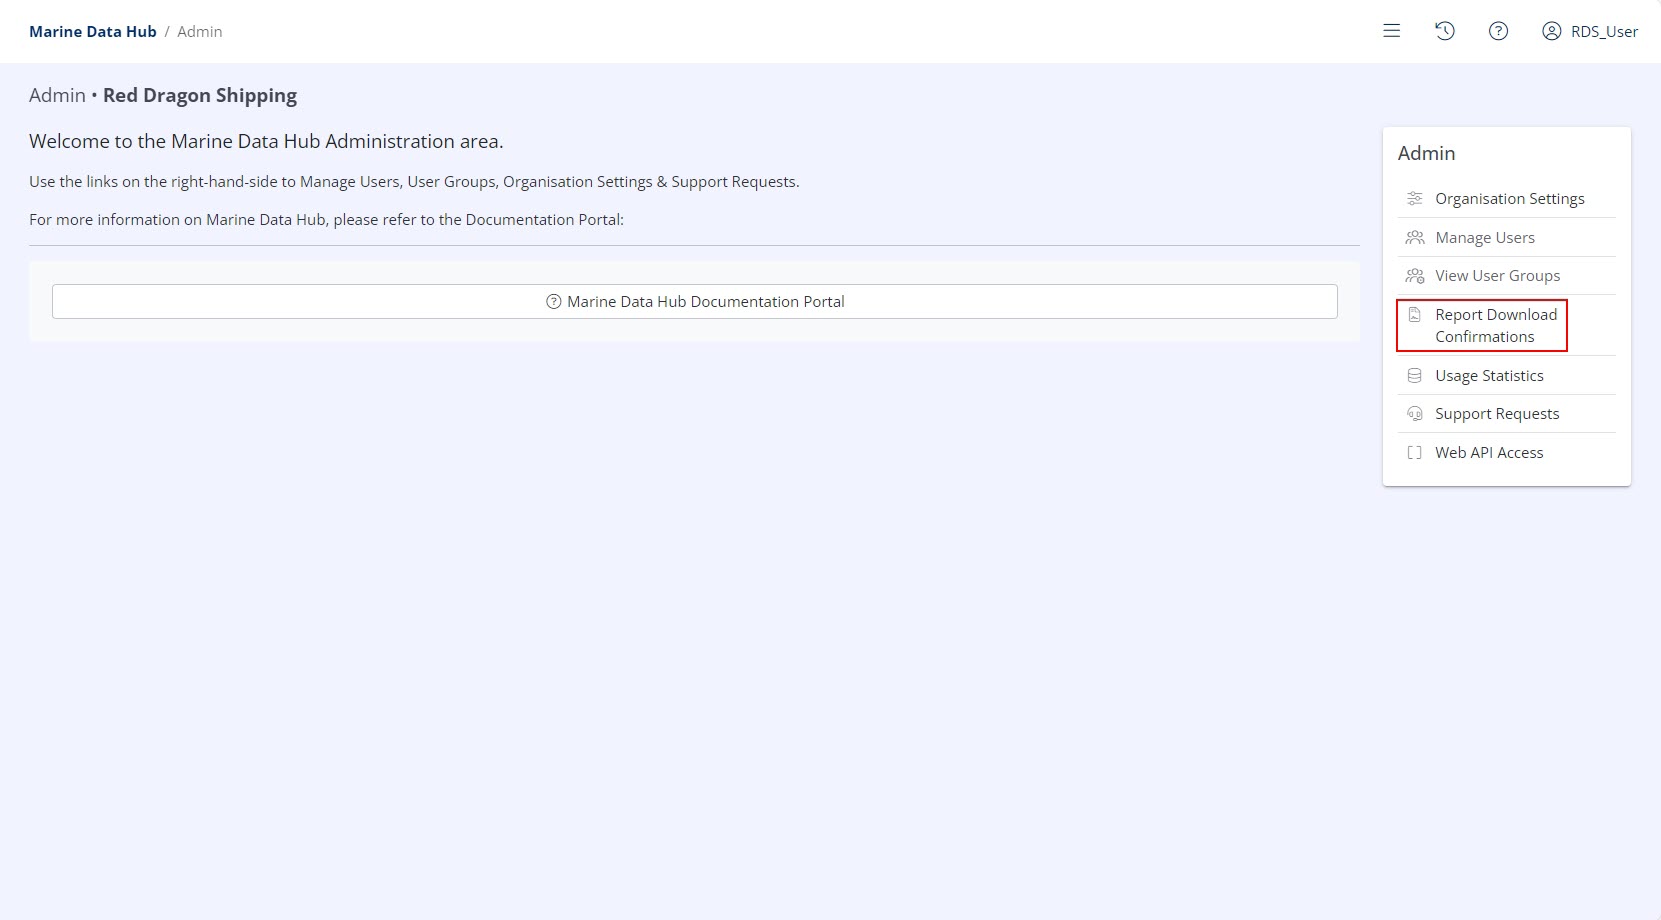1661x920 pixels.
Task: Go to Marine Data Hub breadcrumb home
Action: coord(93,32)
